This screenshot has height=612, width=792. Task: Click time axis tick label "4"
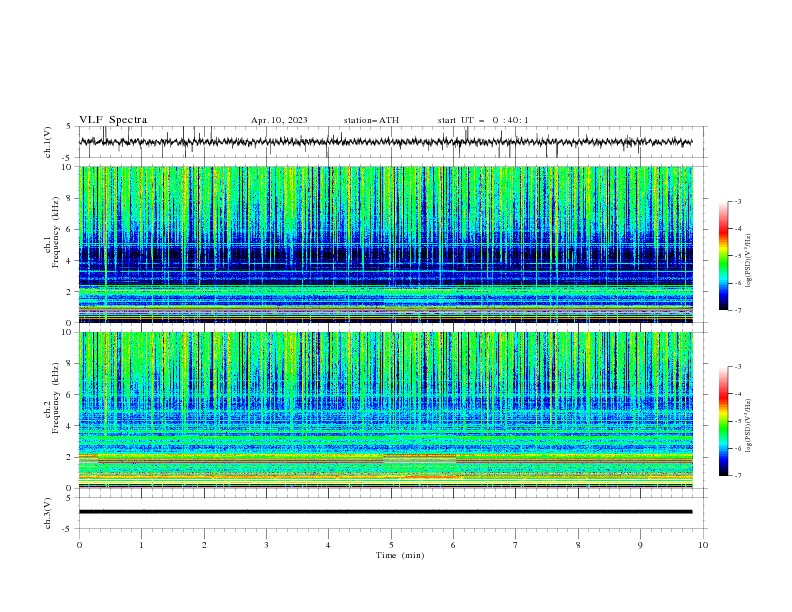[328, 545]
